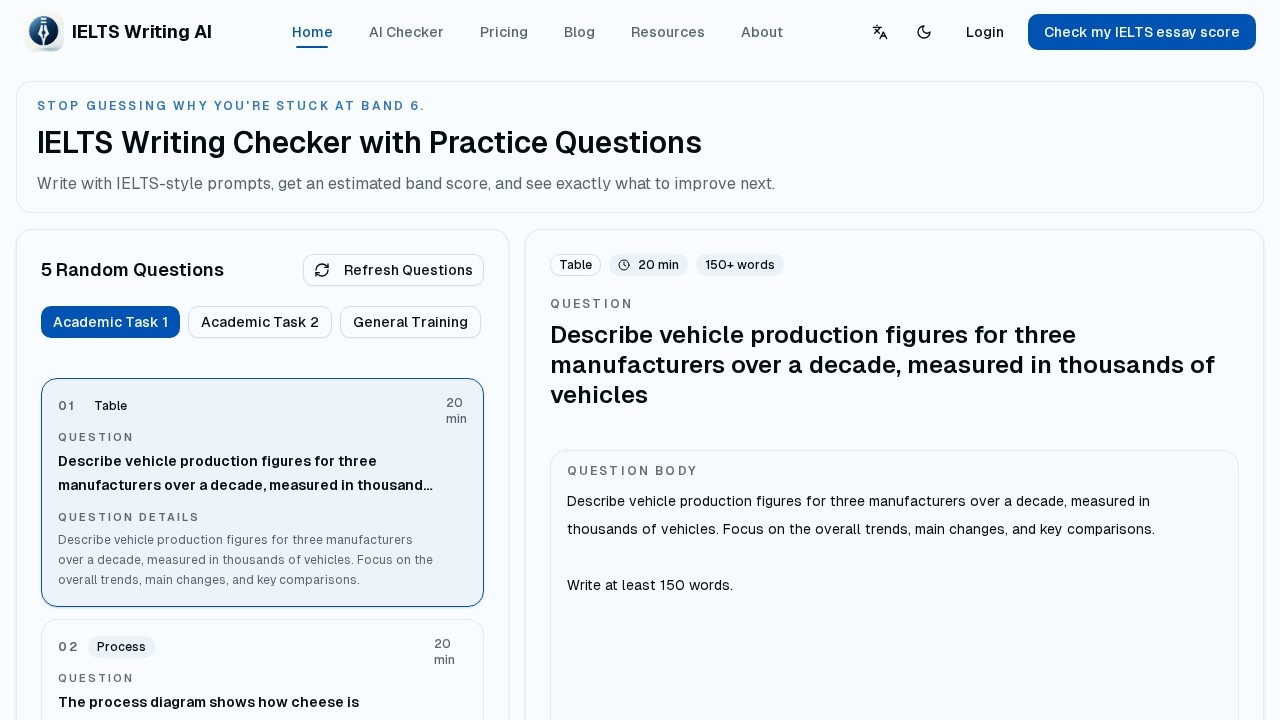1280x720 pixels.
Task: Go to the Home nav item
Action: (312, 32)
